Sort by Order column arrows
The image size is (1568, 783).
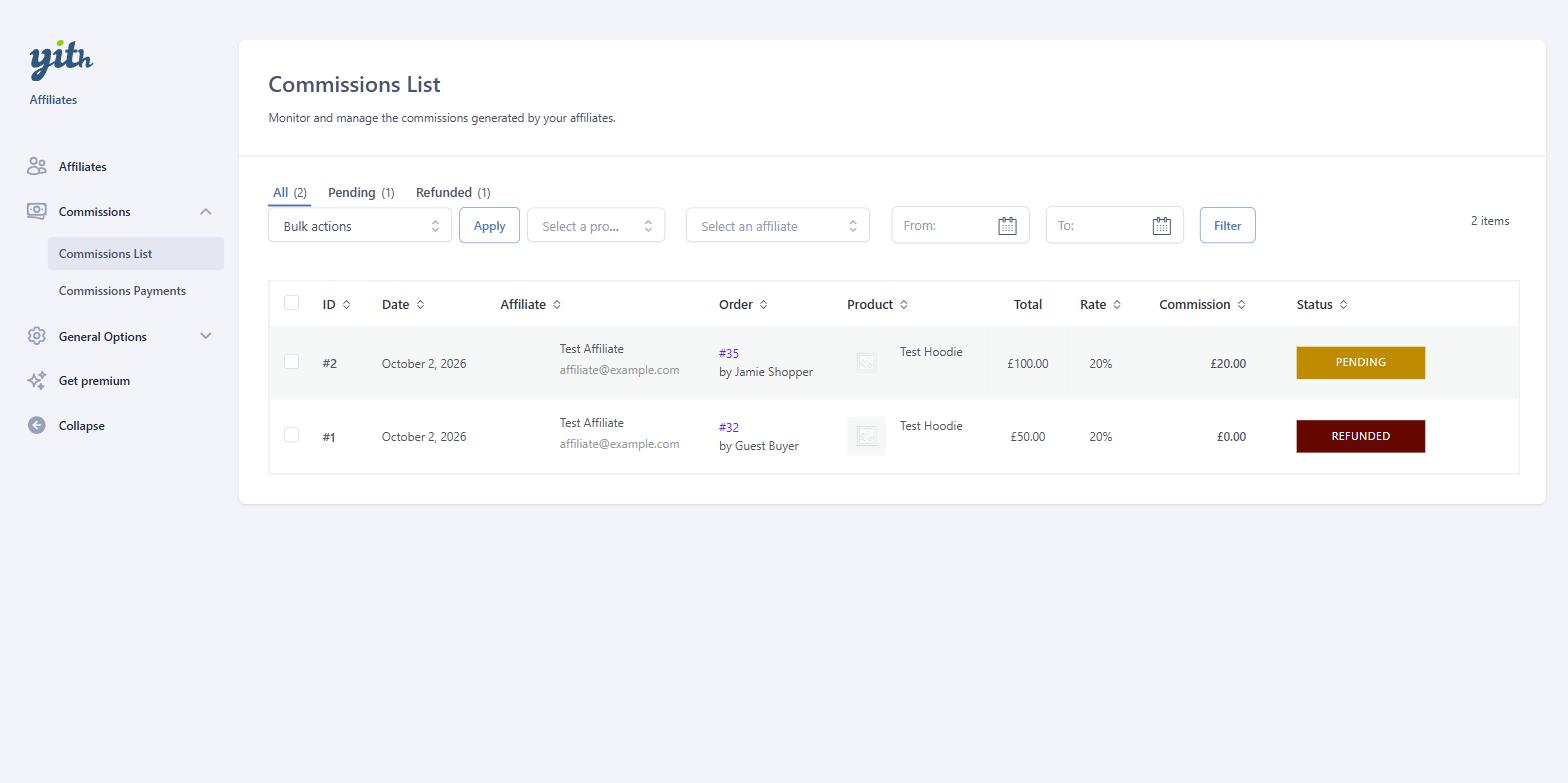click(763, 304)
